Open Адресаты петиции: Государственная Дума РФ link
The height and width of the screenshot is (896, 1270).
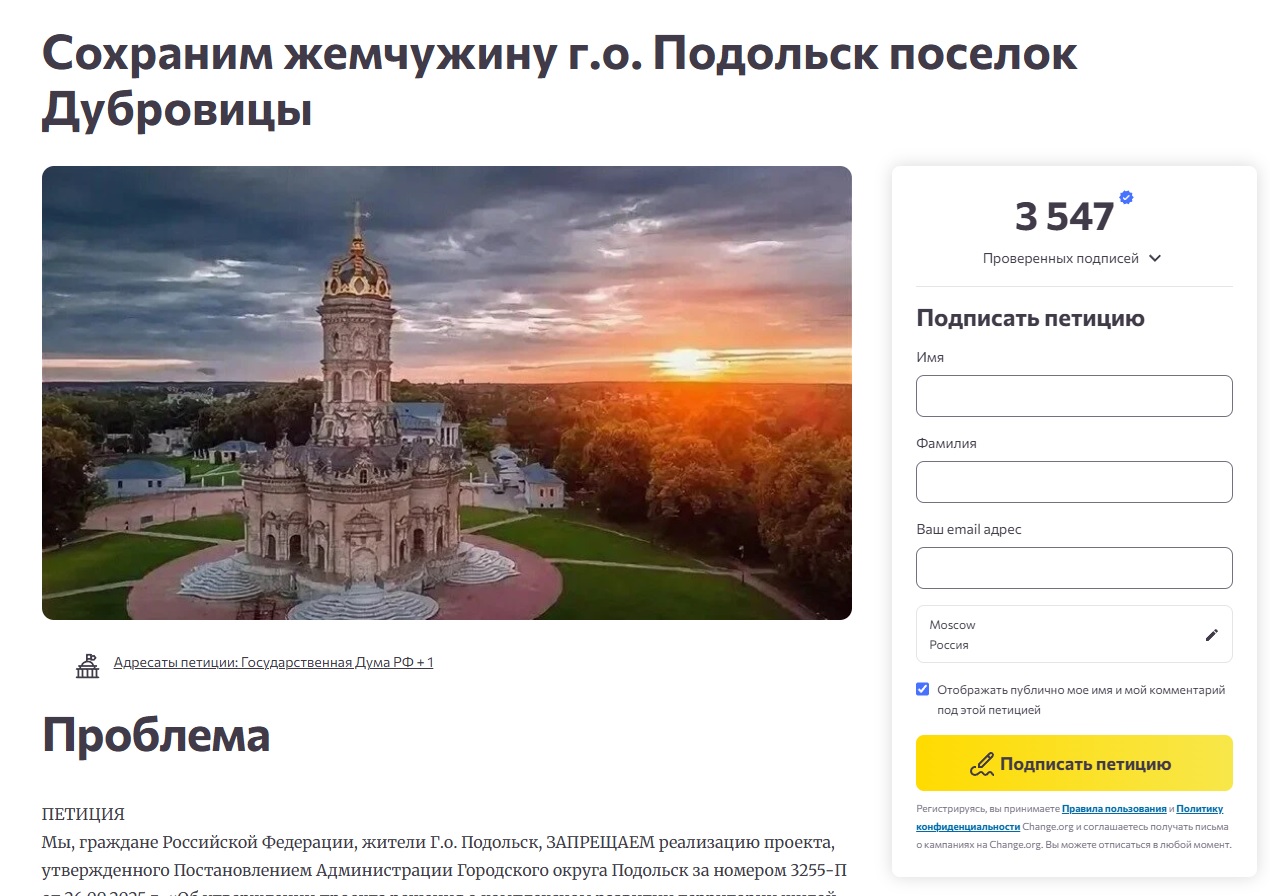click(273, 662)
